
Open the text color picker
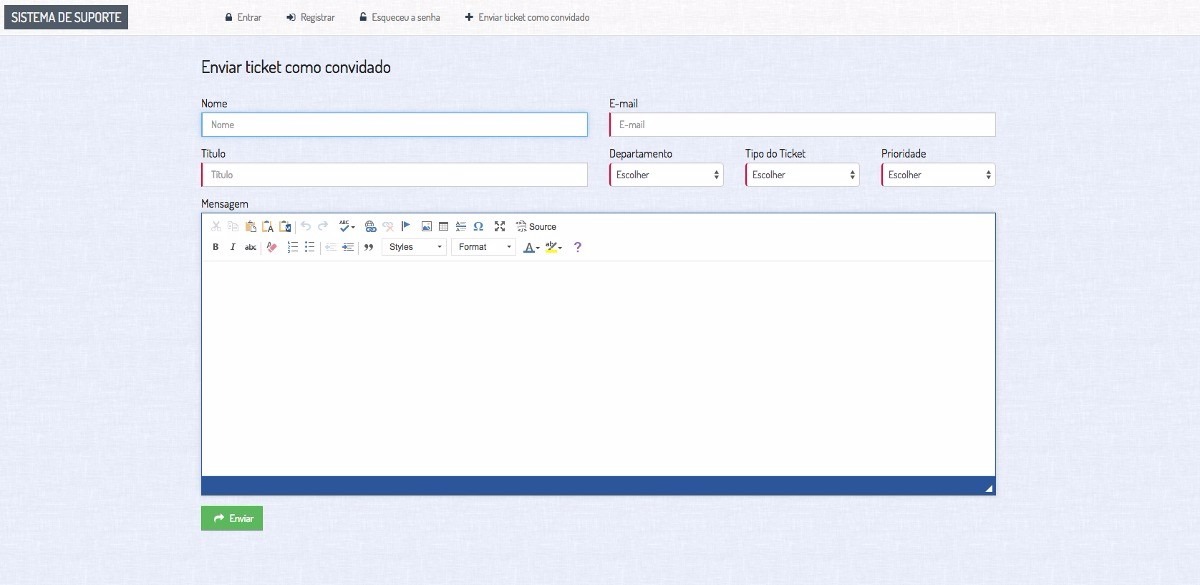tap(531, 247)
